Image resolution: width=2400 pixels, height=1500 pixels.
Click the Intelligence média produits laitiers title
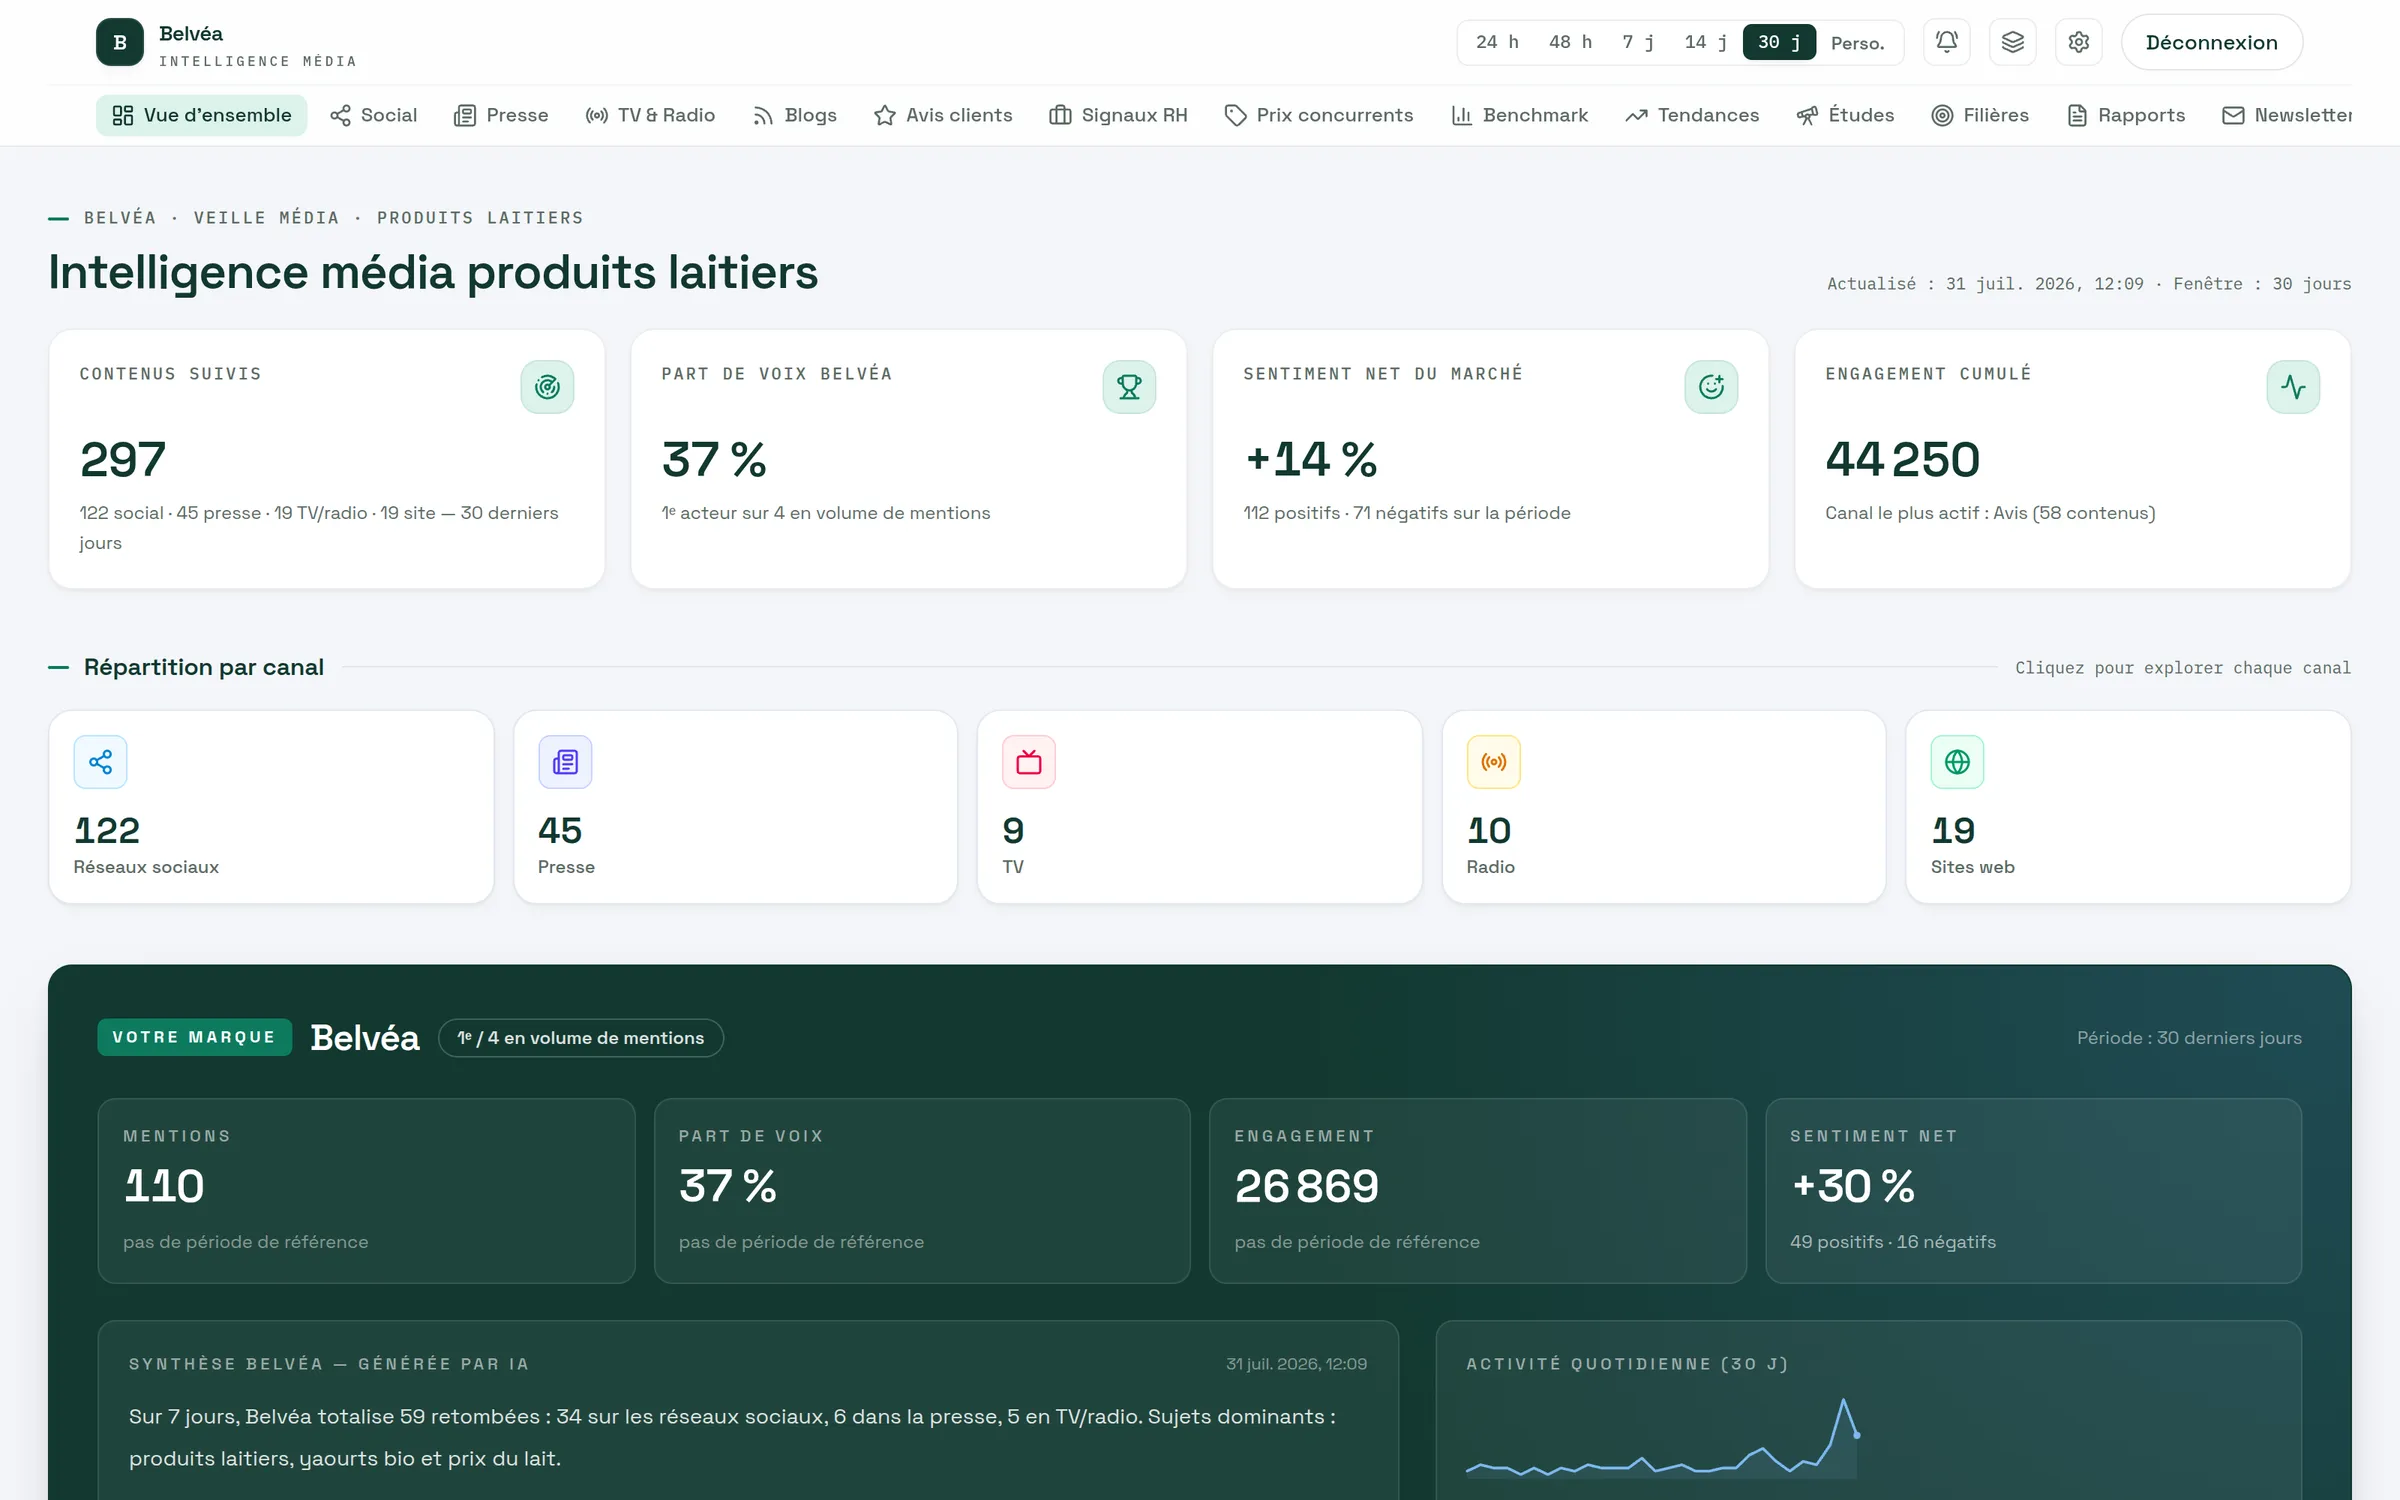tap(433, 273)
